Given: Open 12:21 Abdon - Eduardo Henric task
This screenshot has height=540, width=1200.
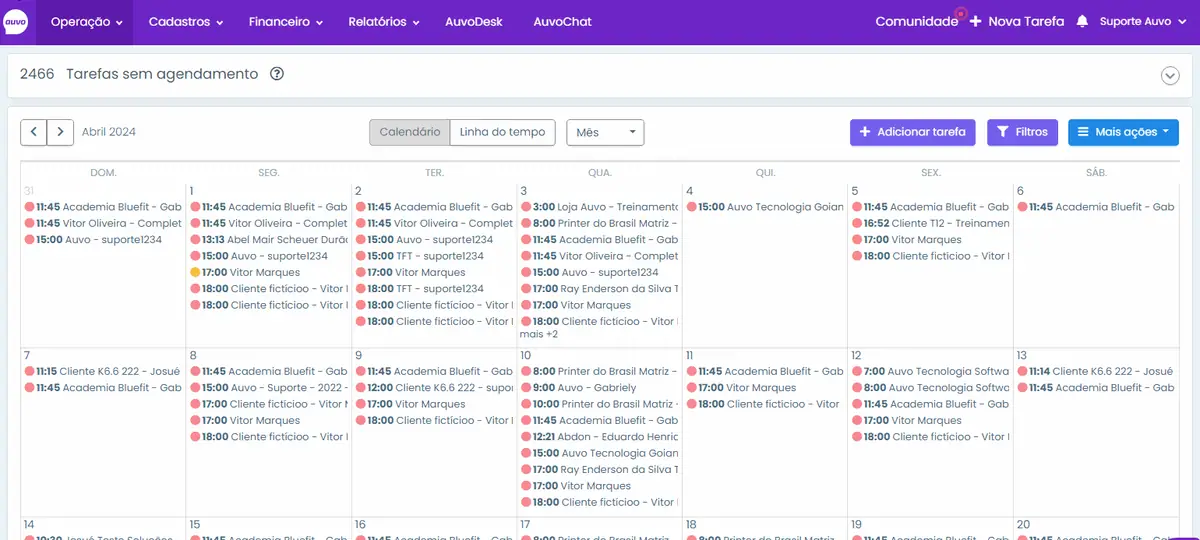Looking at the screenshot, I should tap(599, 437).
